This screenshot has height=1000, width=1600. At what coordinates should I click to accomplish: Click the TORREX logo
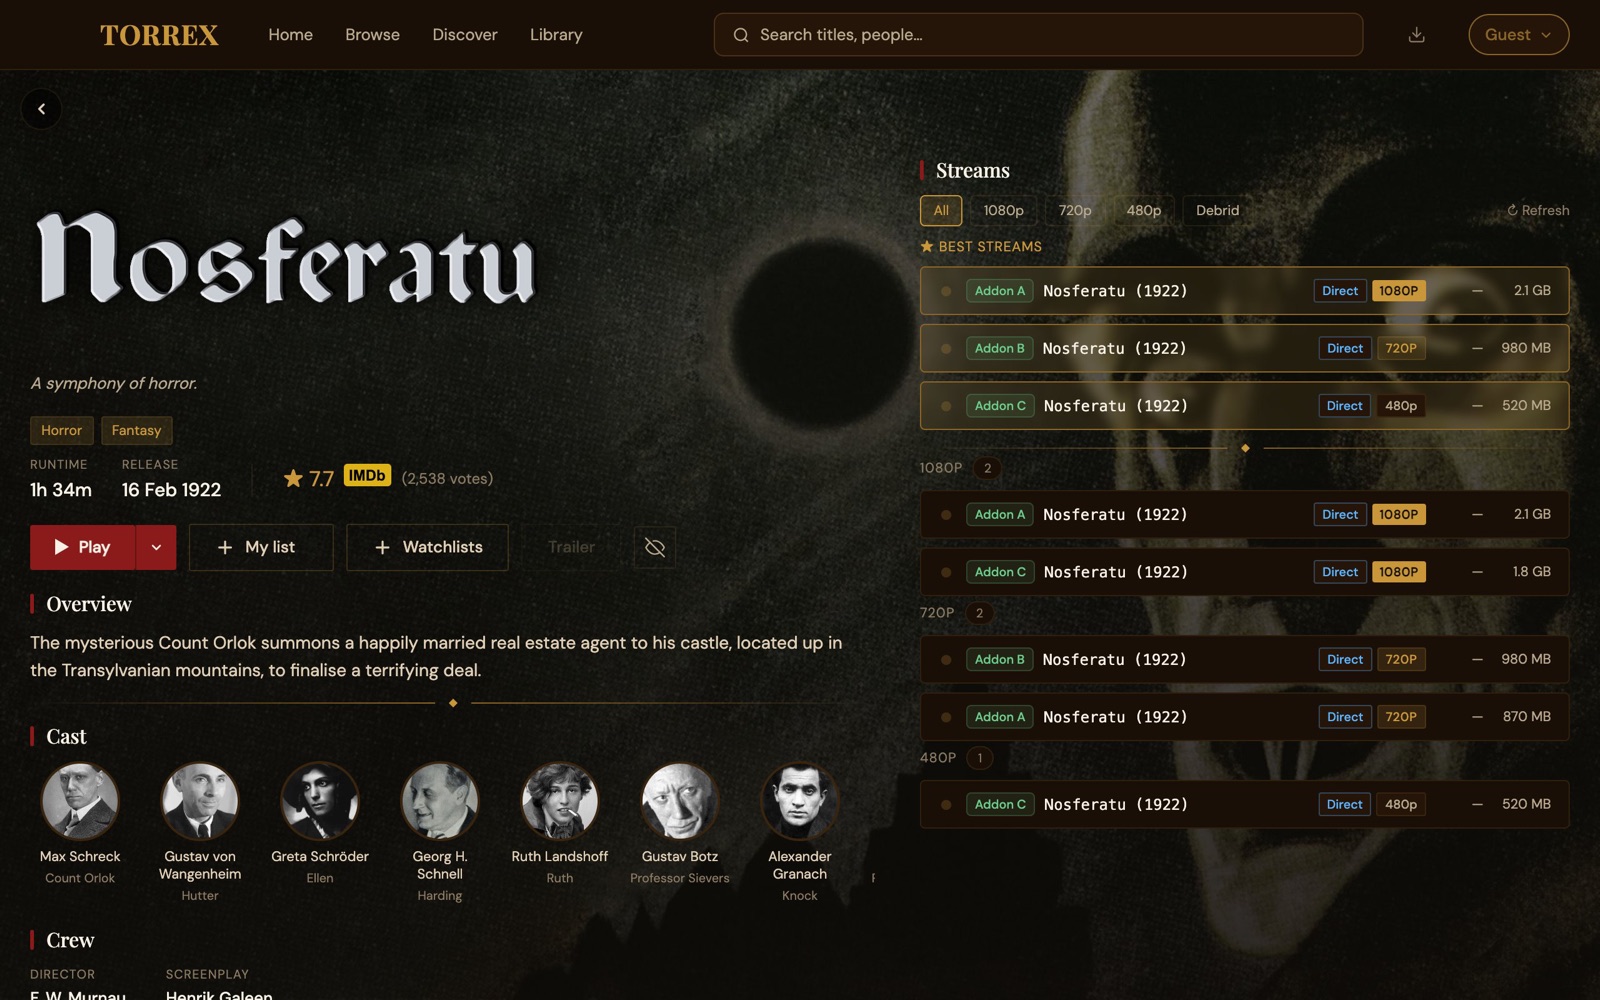159,35
